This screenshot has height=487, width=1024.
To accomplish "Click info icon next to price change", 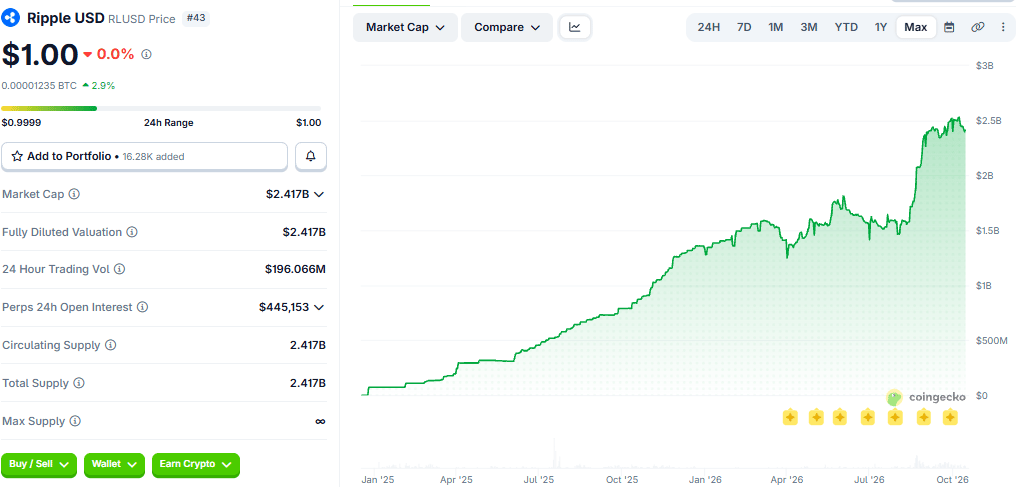I will pos(146,54).
